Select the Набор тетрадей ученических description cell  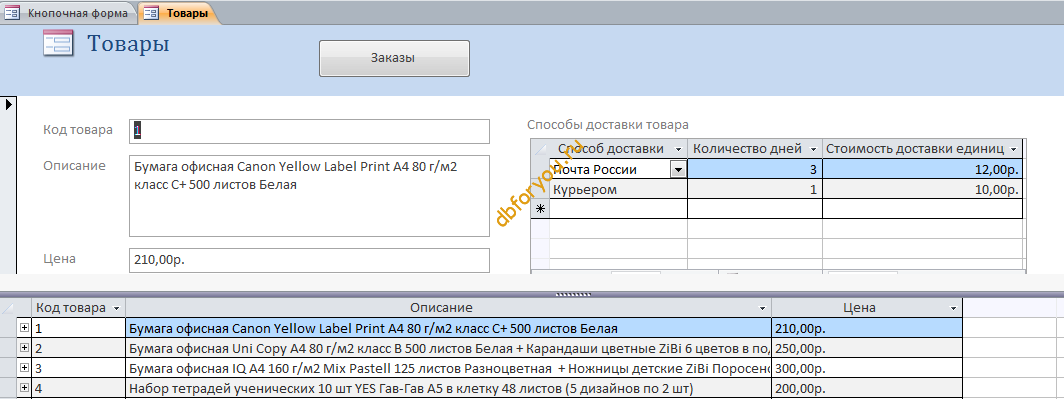point(449,389)
